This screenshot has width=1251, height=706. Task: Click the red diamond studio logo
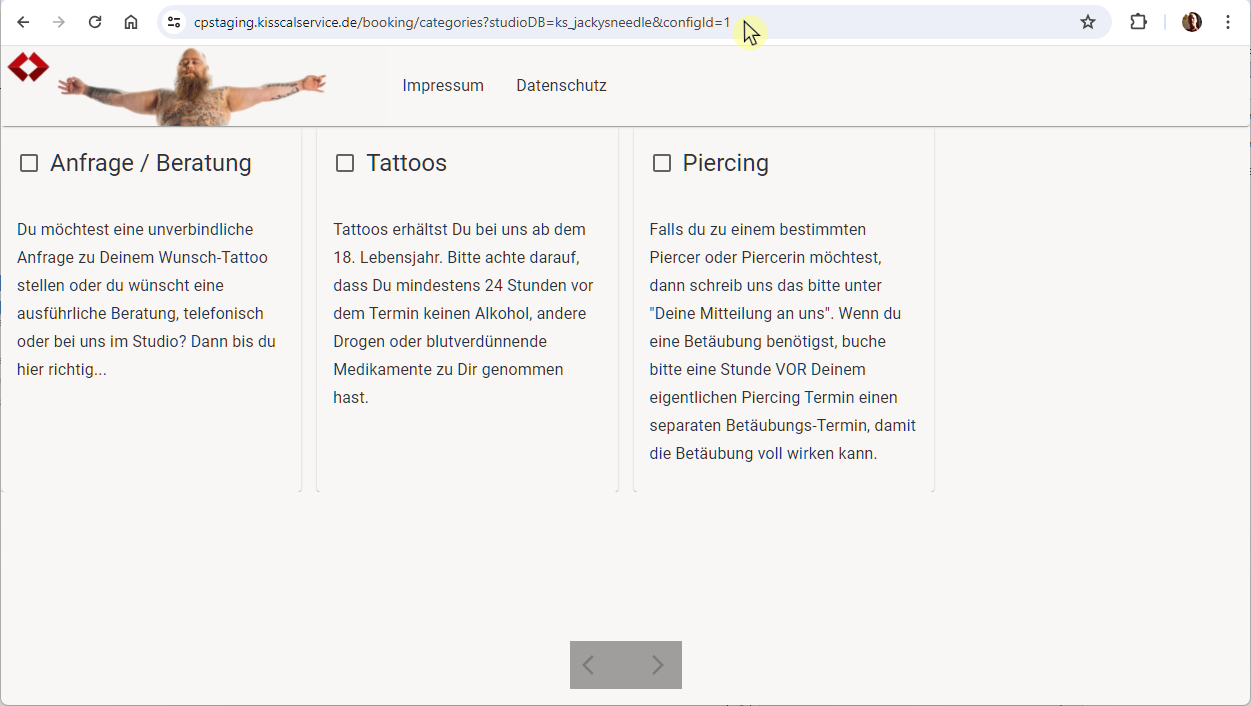click(x=28, y=67)
